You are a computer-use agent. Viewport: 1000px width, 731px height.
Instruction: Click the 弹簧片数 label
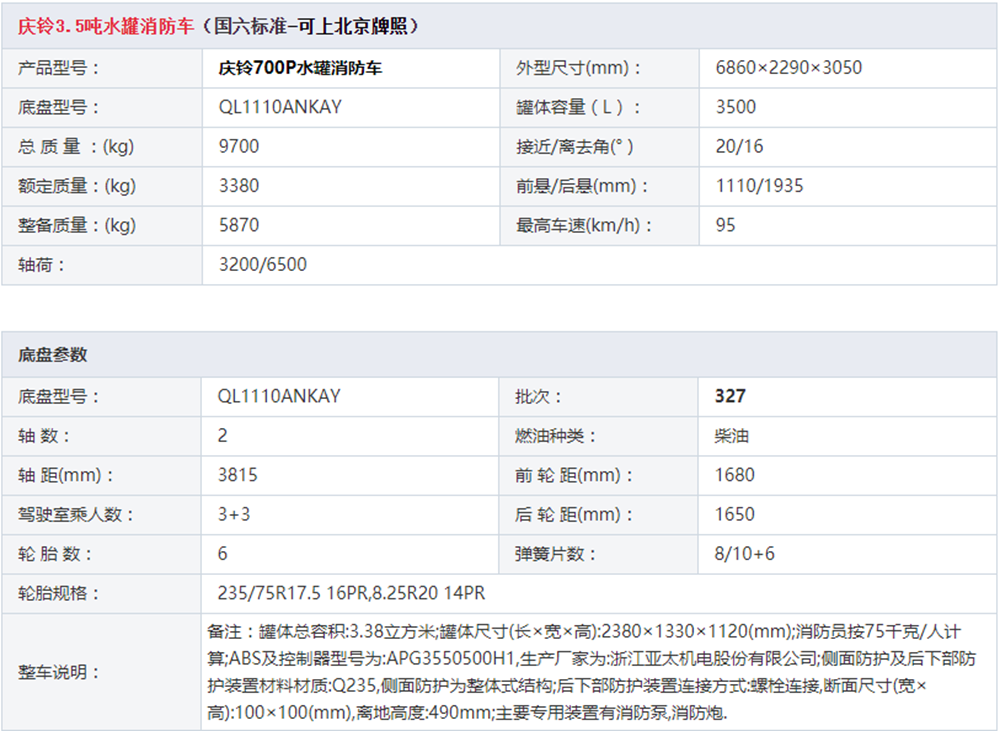click(555, 554)
